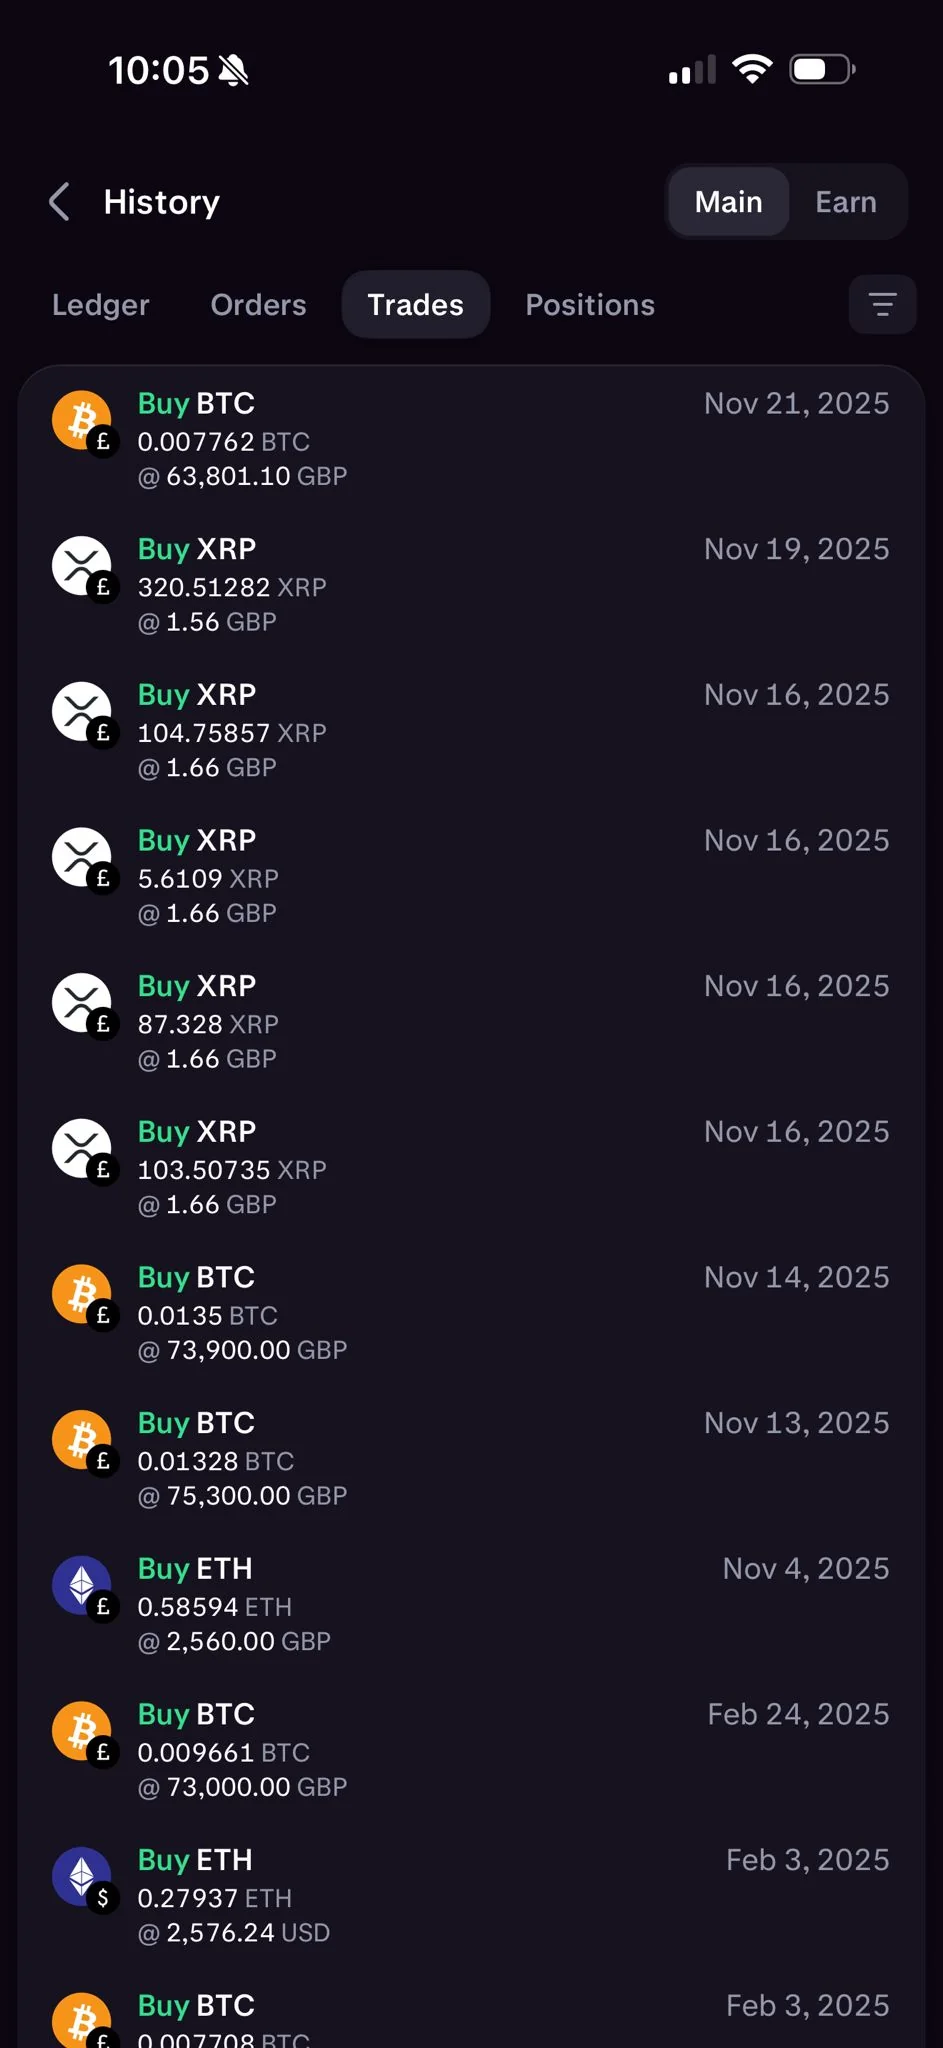Tap Bitcoin icon of Nov 14 trade

82,1294
